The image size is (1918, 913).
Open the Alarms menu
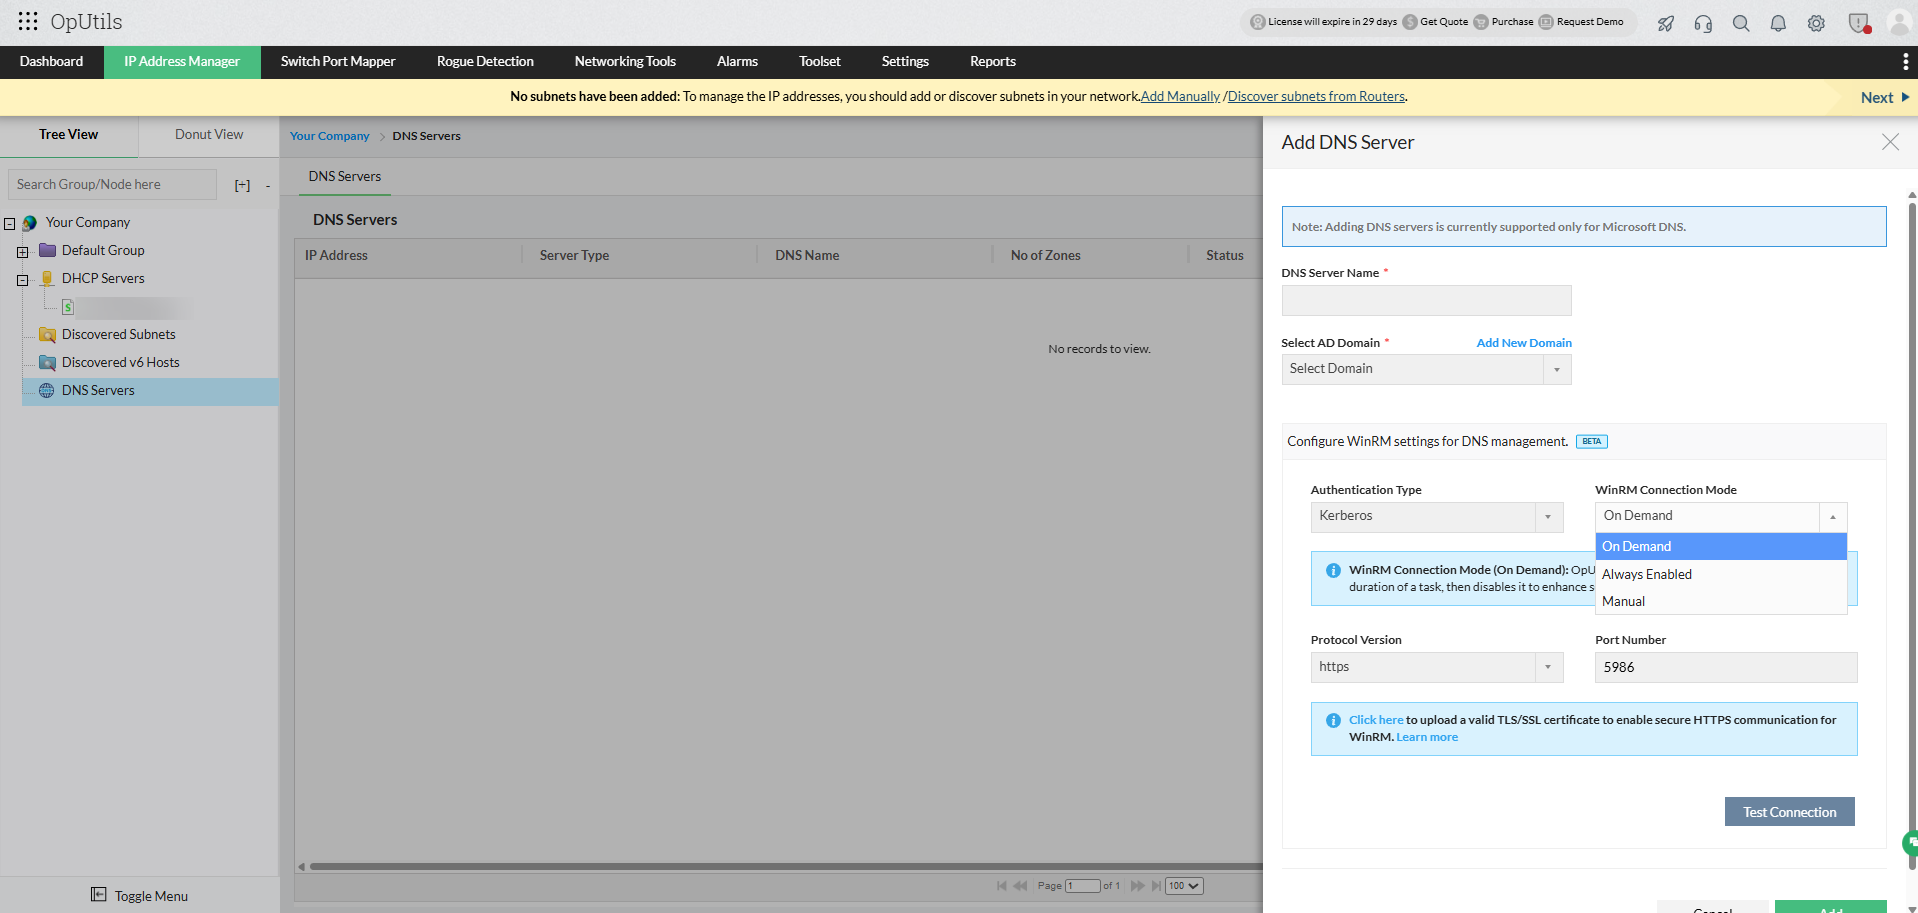coord(737,62)
